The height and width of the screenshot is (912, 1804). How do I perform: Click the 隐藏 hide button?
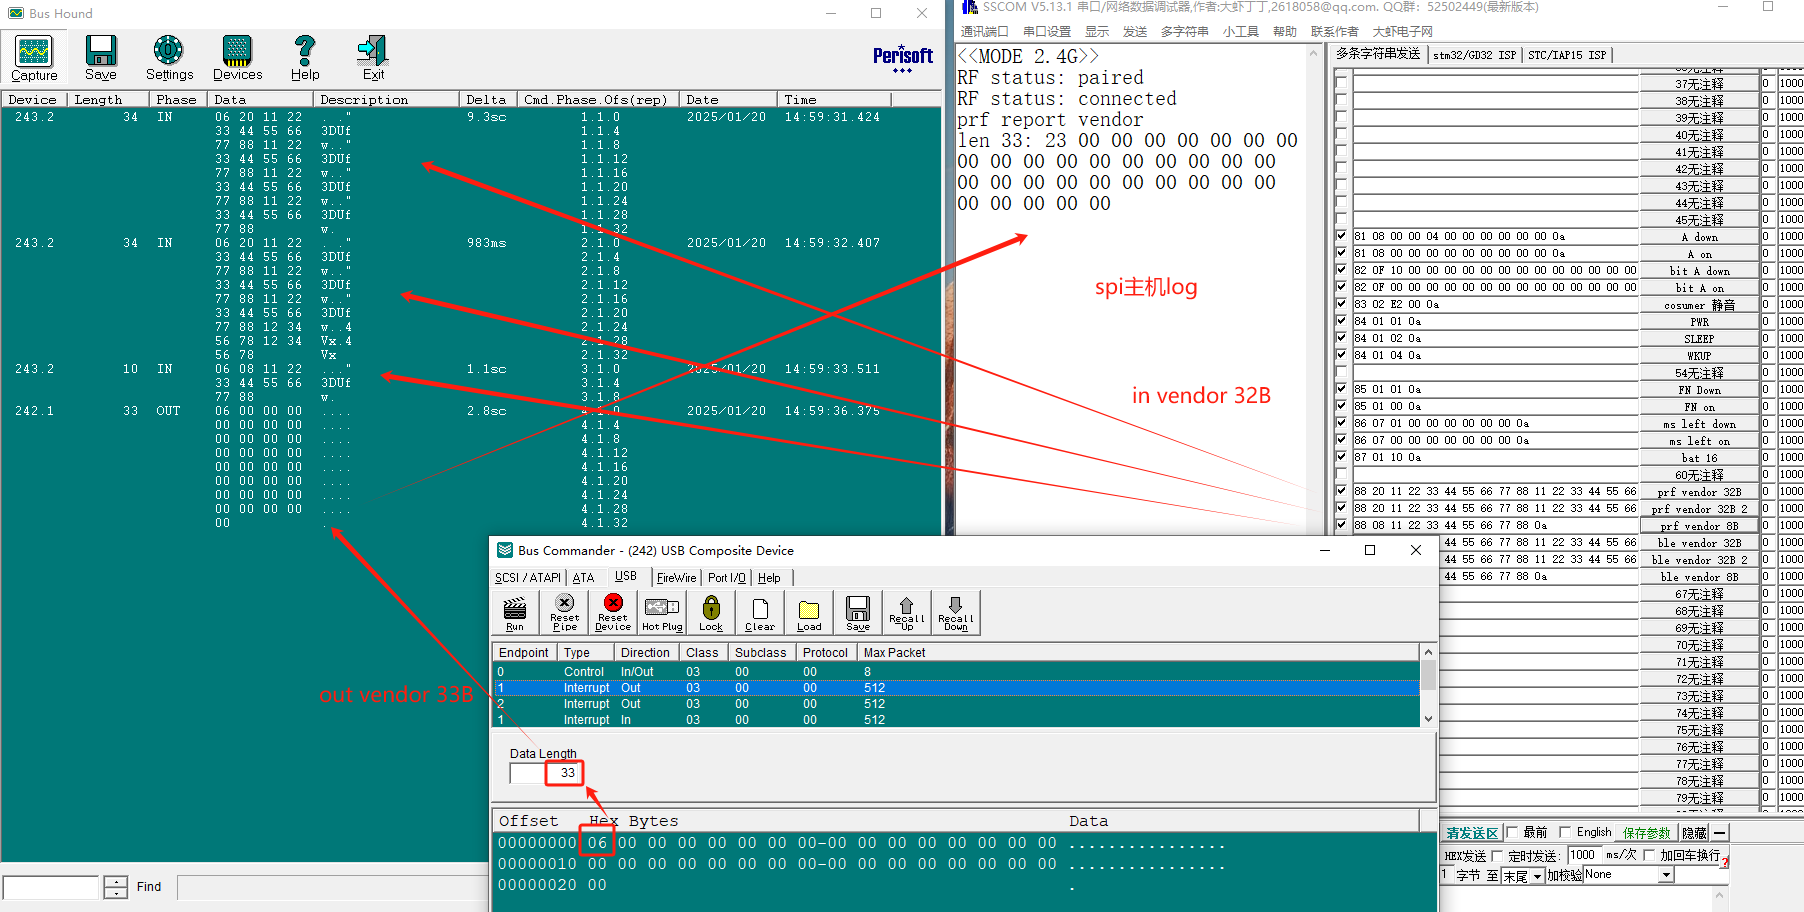tap(1694, 833)
